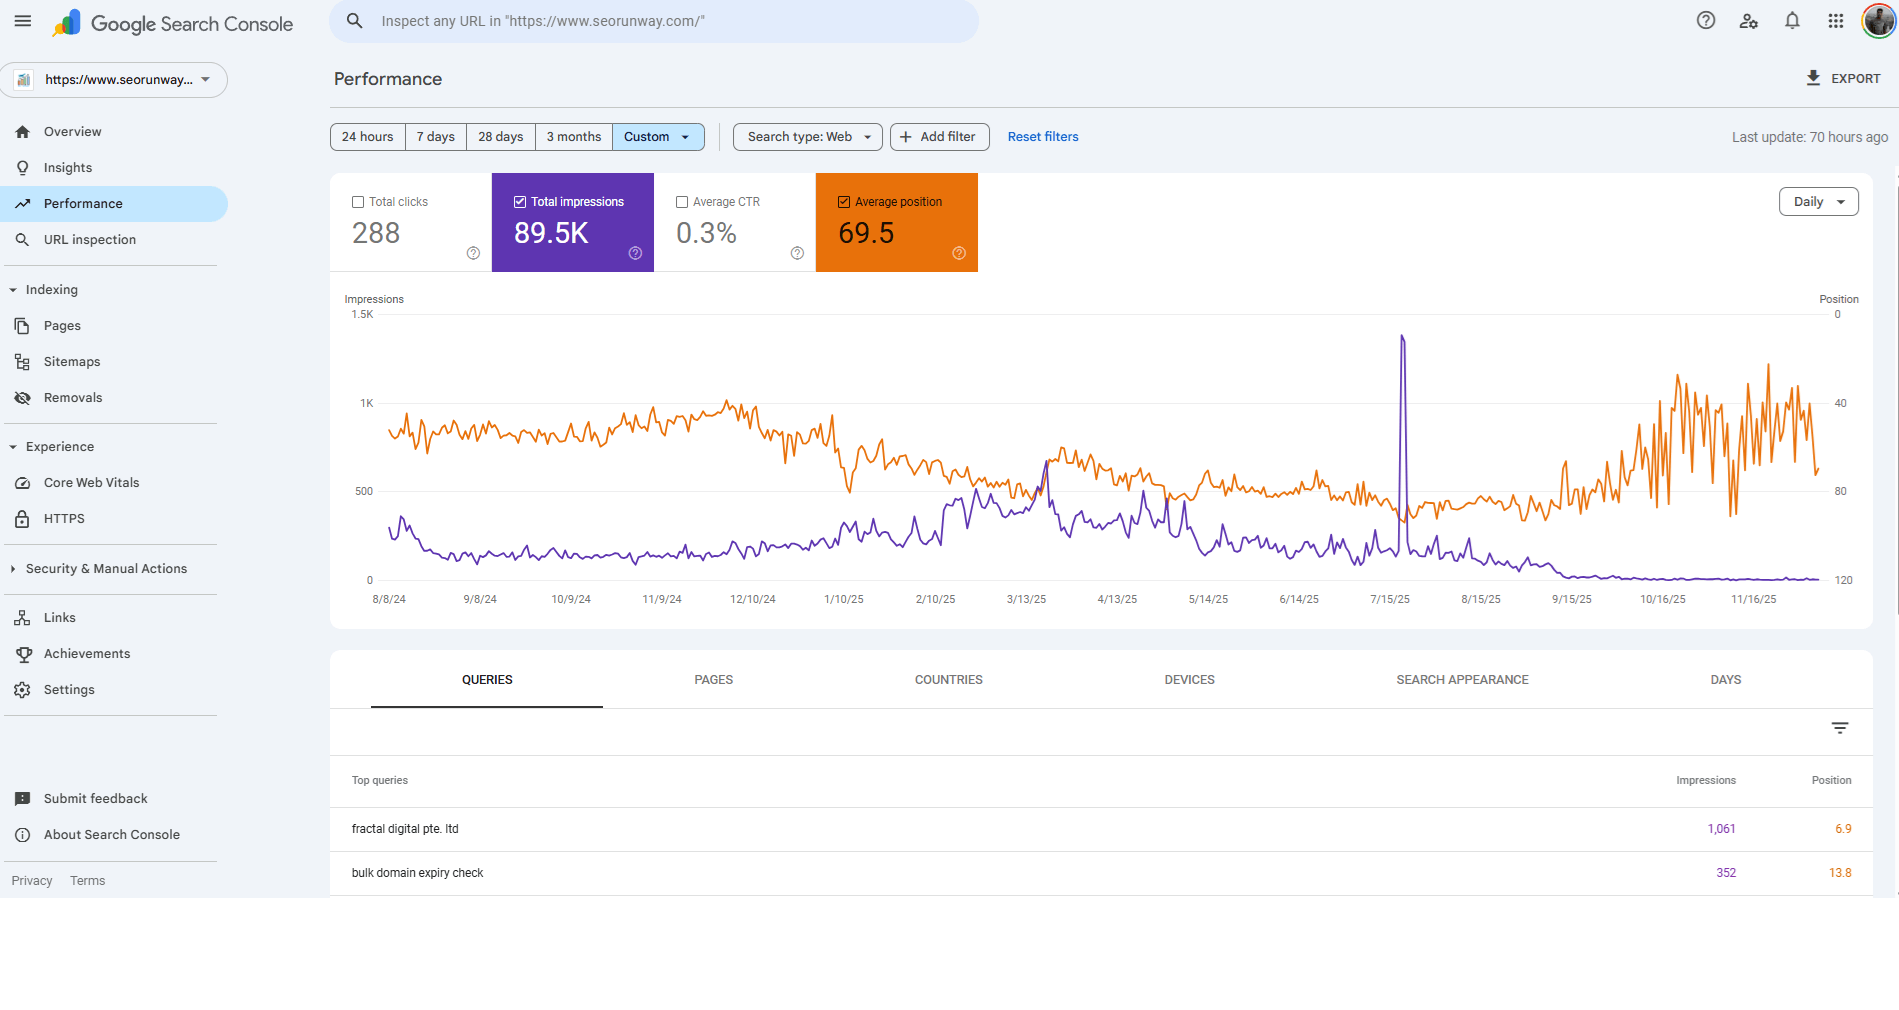Open the hamburger main menu
Image resolution: width=1899 pixels, height=1010 pixels.
(x=23, y=21)
